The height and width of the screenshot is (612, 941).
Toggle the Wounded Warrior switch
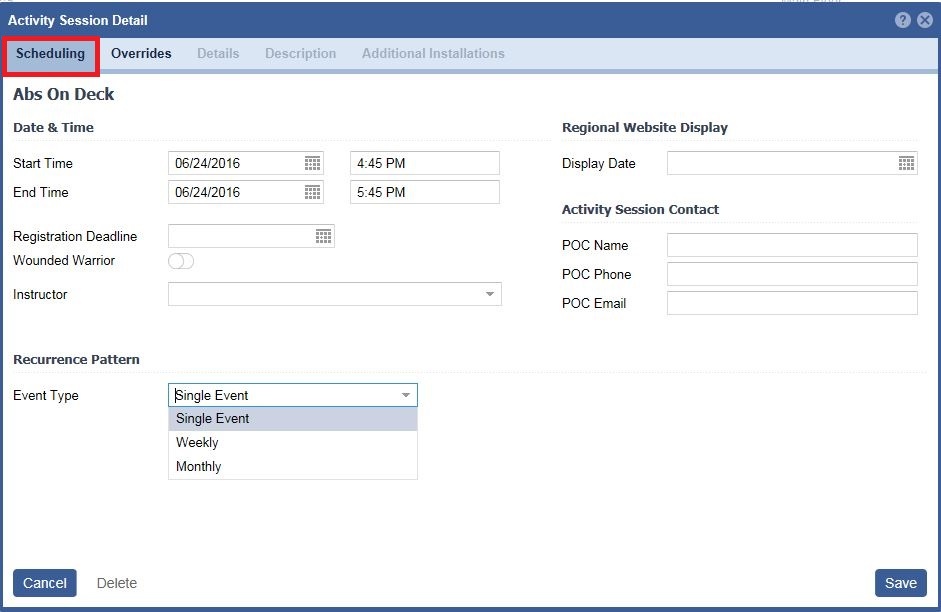[181, 261]
